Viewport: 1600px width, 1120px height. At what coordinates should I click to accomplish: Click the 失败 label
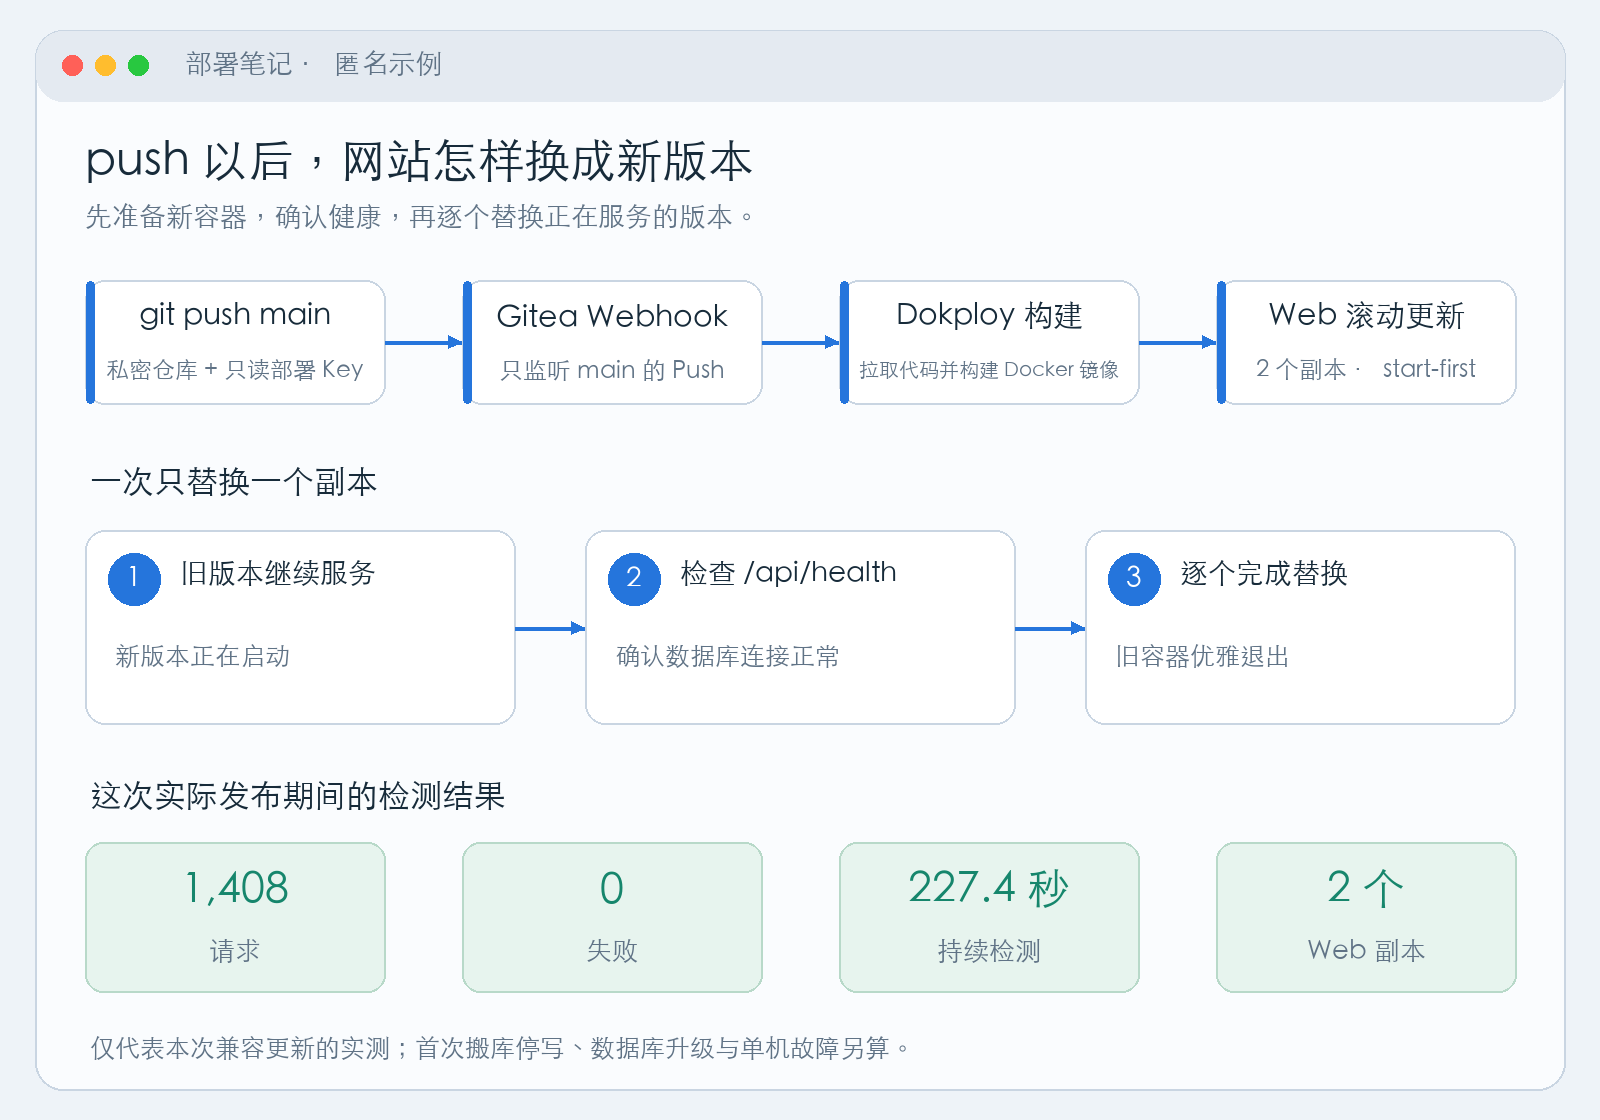(612, 950)
